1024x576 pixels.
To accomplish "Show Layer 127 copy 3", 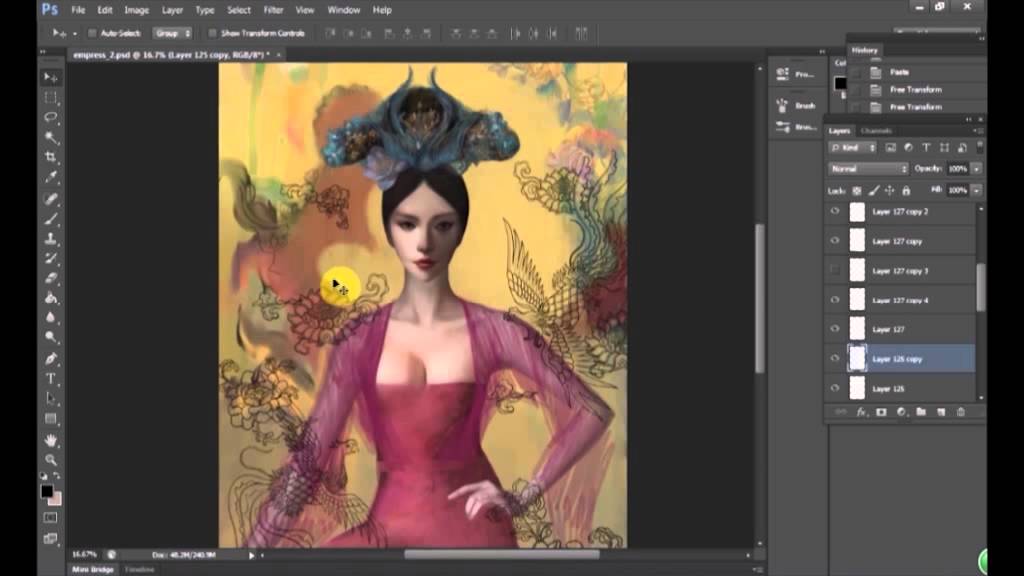I will point(835,270).
